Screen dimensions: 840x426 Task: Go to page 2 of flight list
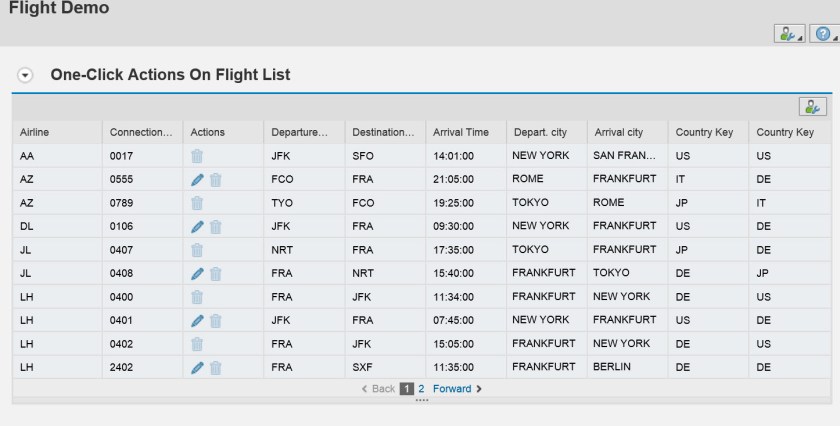(x=422, y=389)
